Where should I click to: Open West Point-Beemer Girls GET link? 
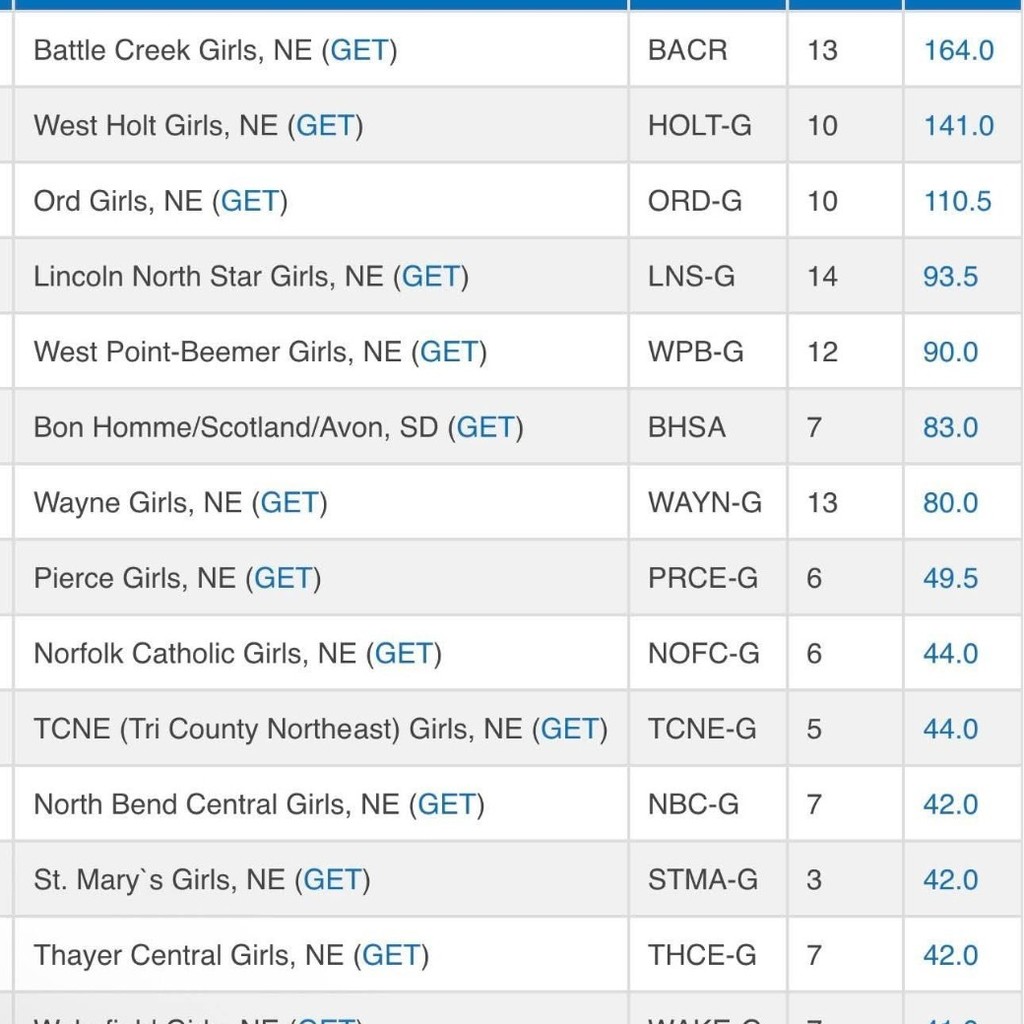coord(449,352)
